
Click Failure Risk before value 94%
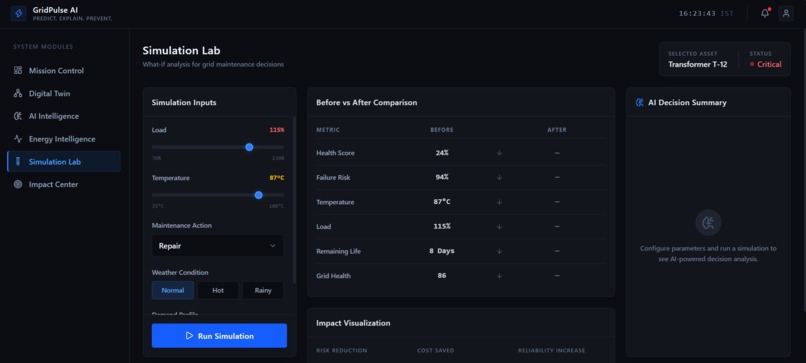click(442, 177)
